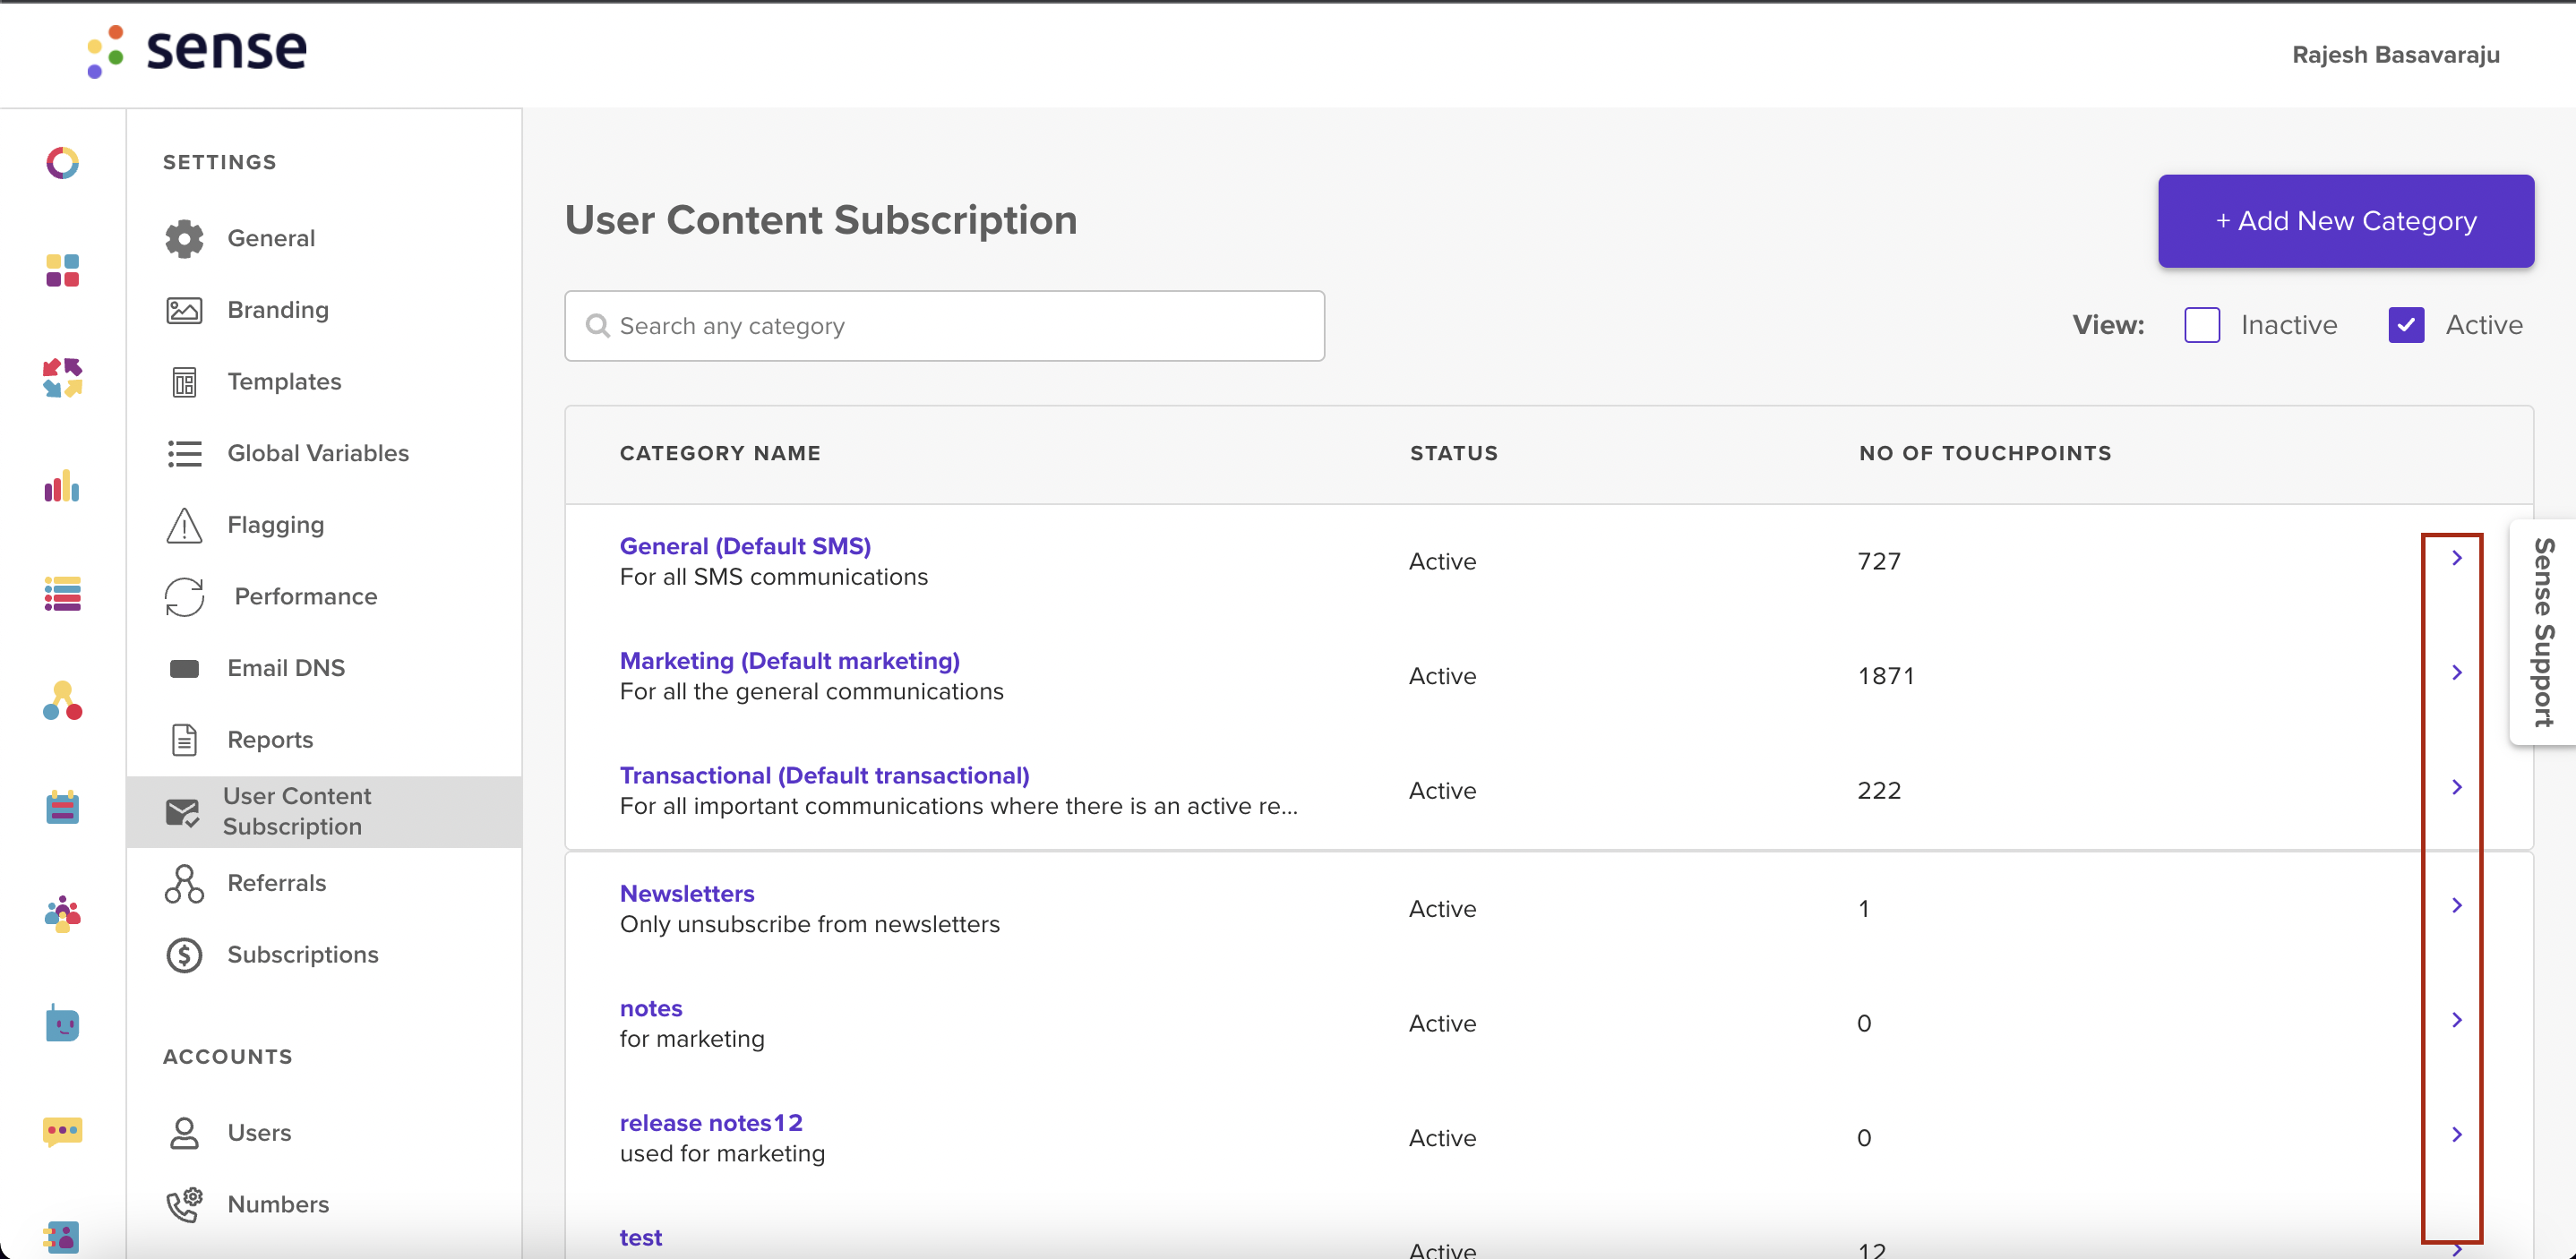Click the Flagging warning triangle icon

(184, 525)
